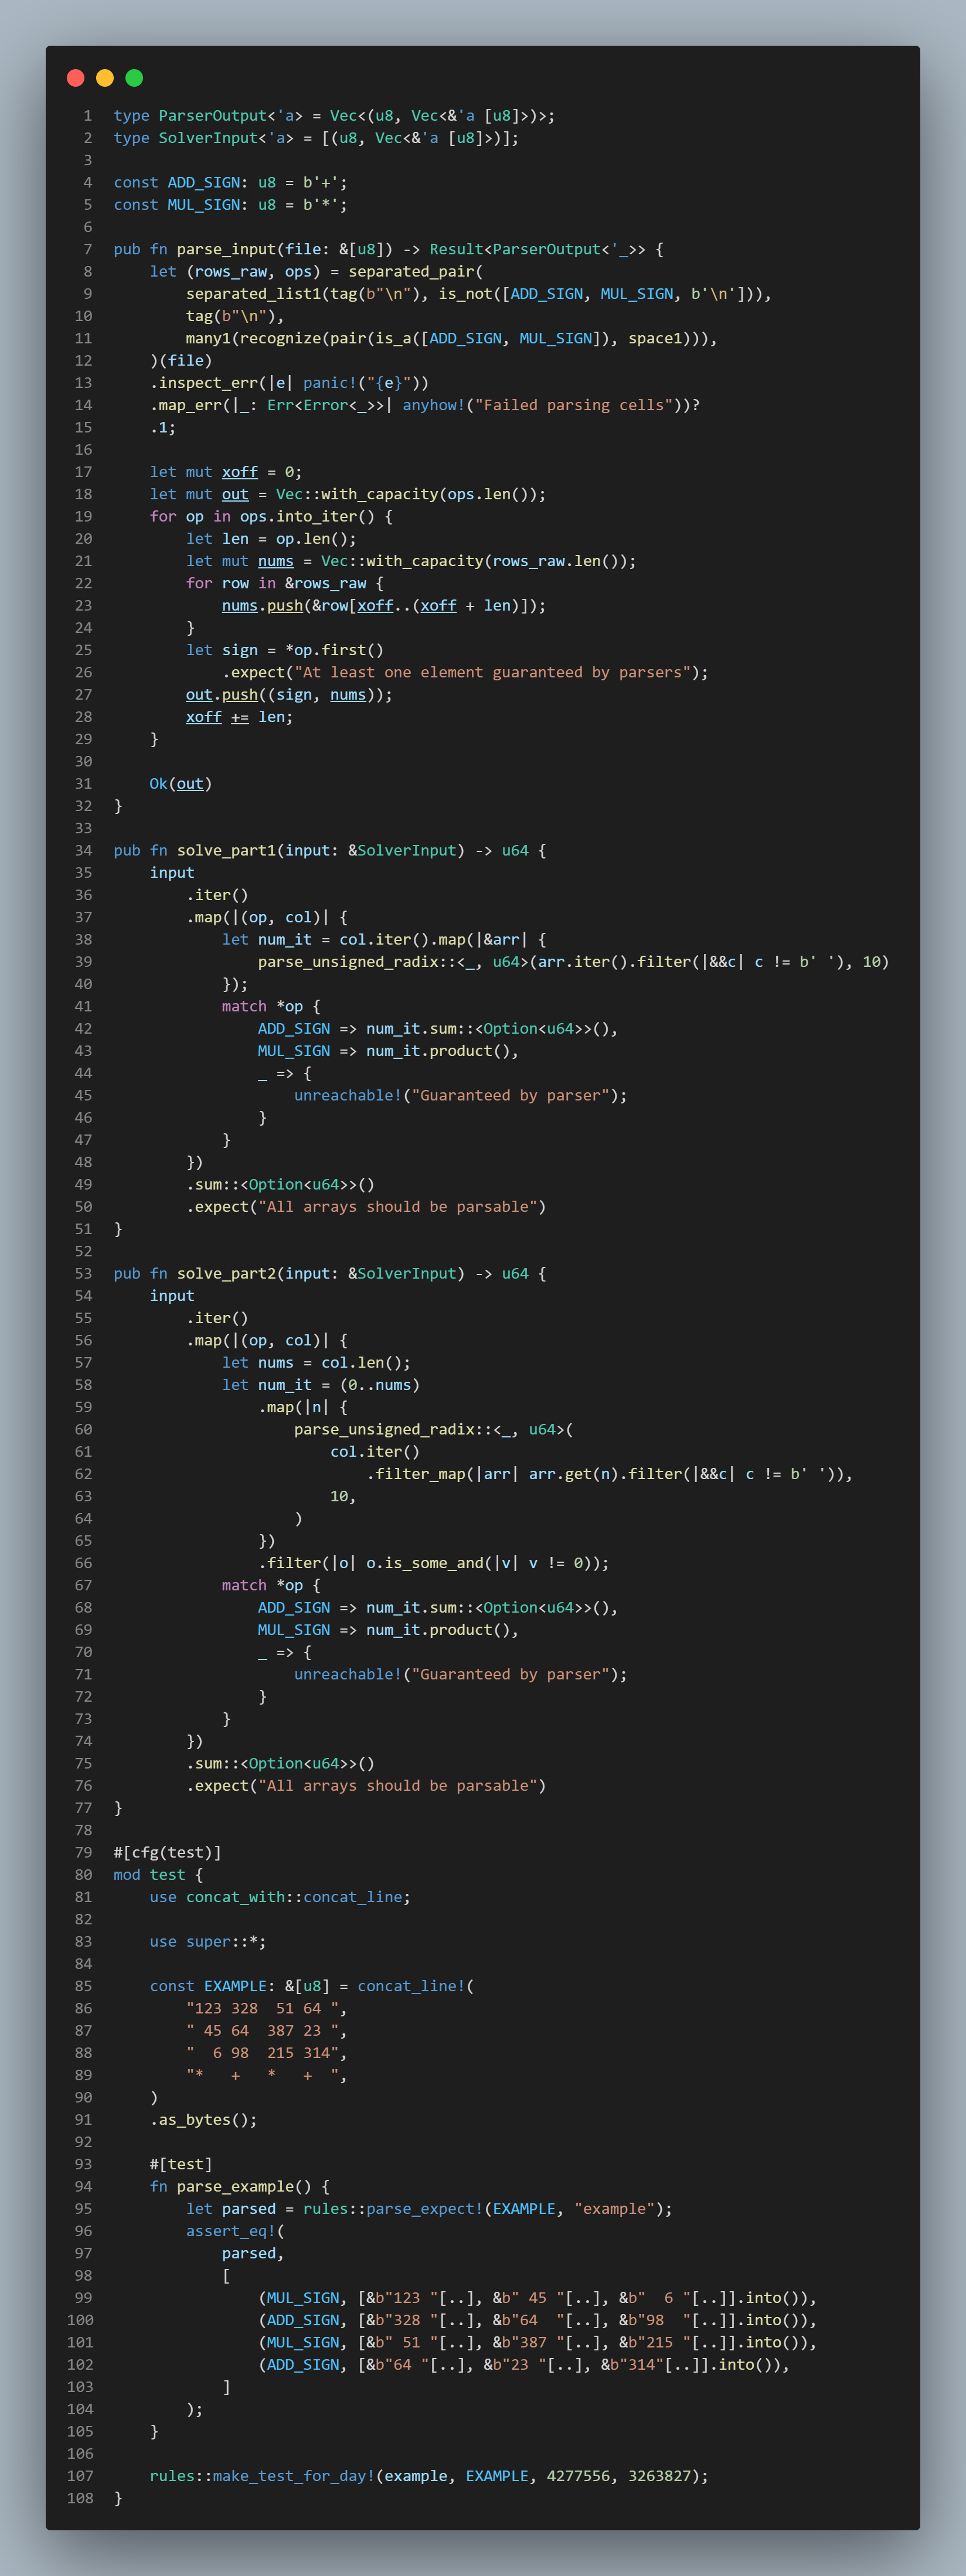Click the green maximize dot in the title bar

point(134,78)
